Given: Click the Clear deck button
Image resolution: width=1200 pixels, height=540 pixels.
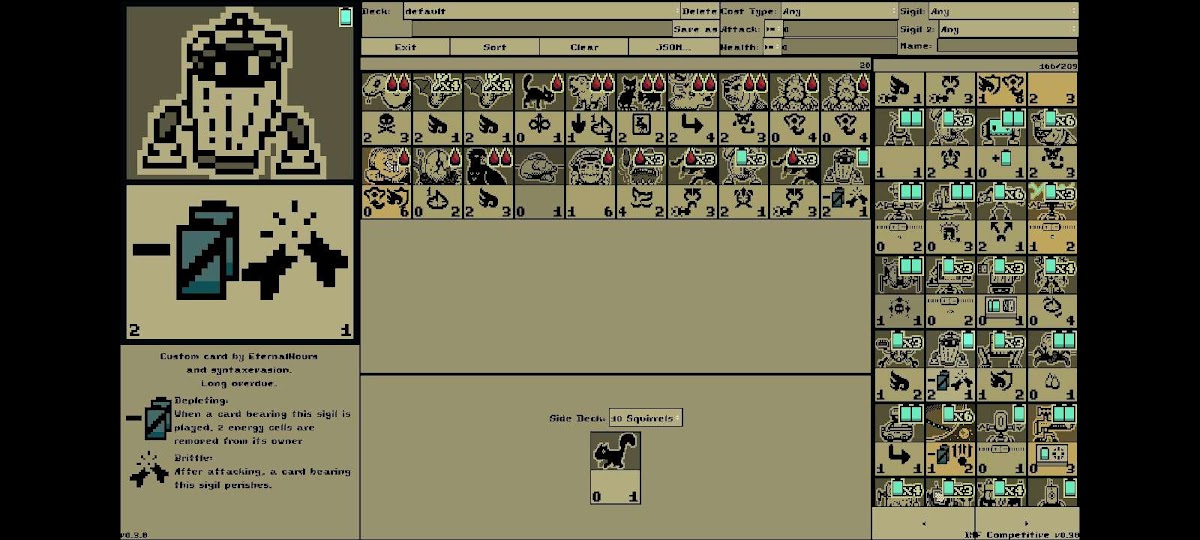Looking at the screenshot, I should (x=584, y=47).
